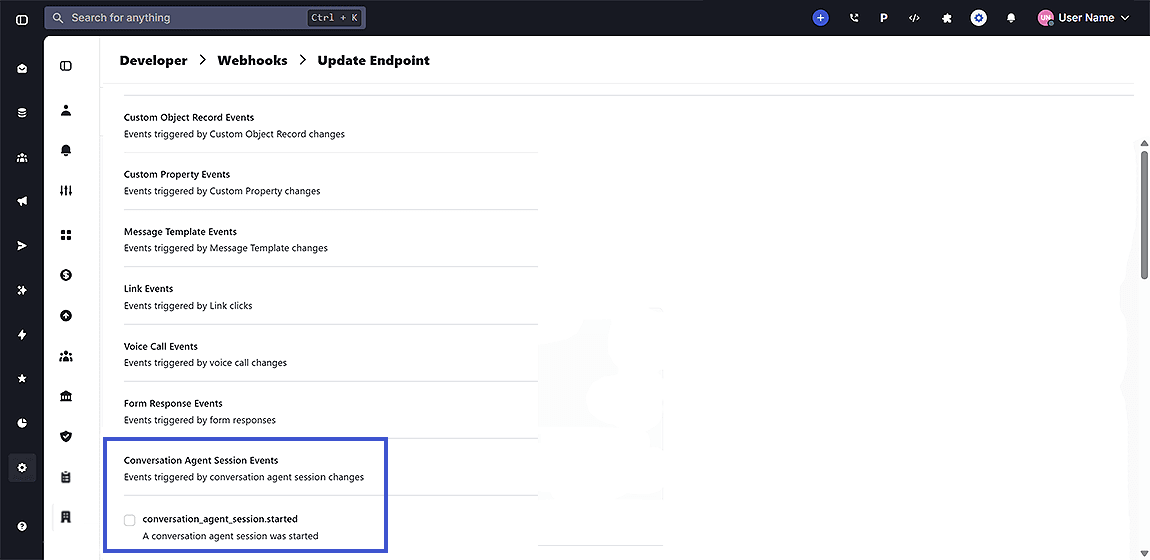This screenshot has width=1150, height=560.
Task: Open the help question mark icon
Action: (x=22, y=526)
